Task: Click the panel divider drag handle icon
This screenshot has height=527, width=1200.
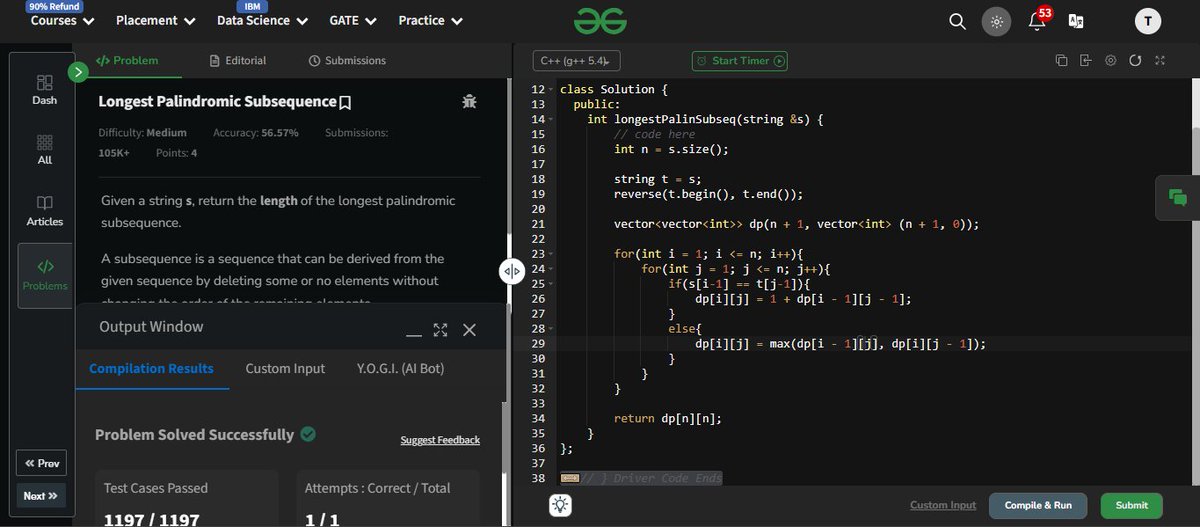Action: click(511, 270)
